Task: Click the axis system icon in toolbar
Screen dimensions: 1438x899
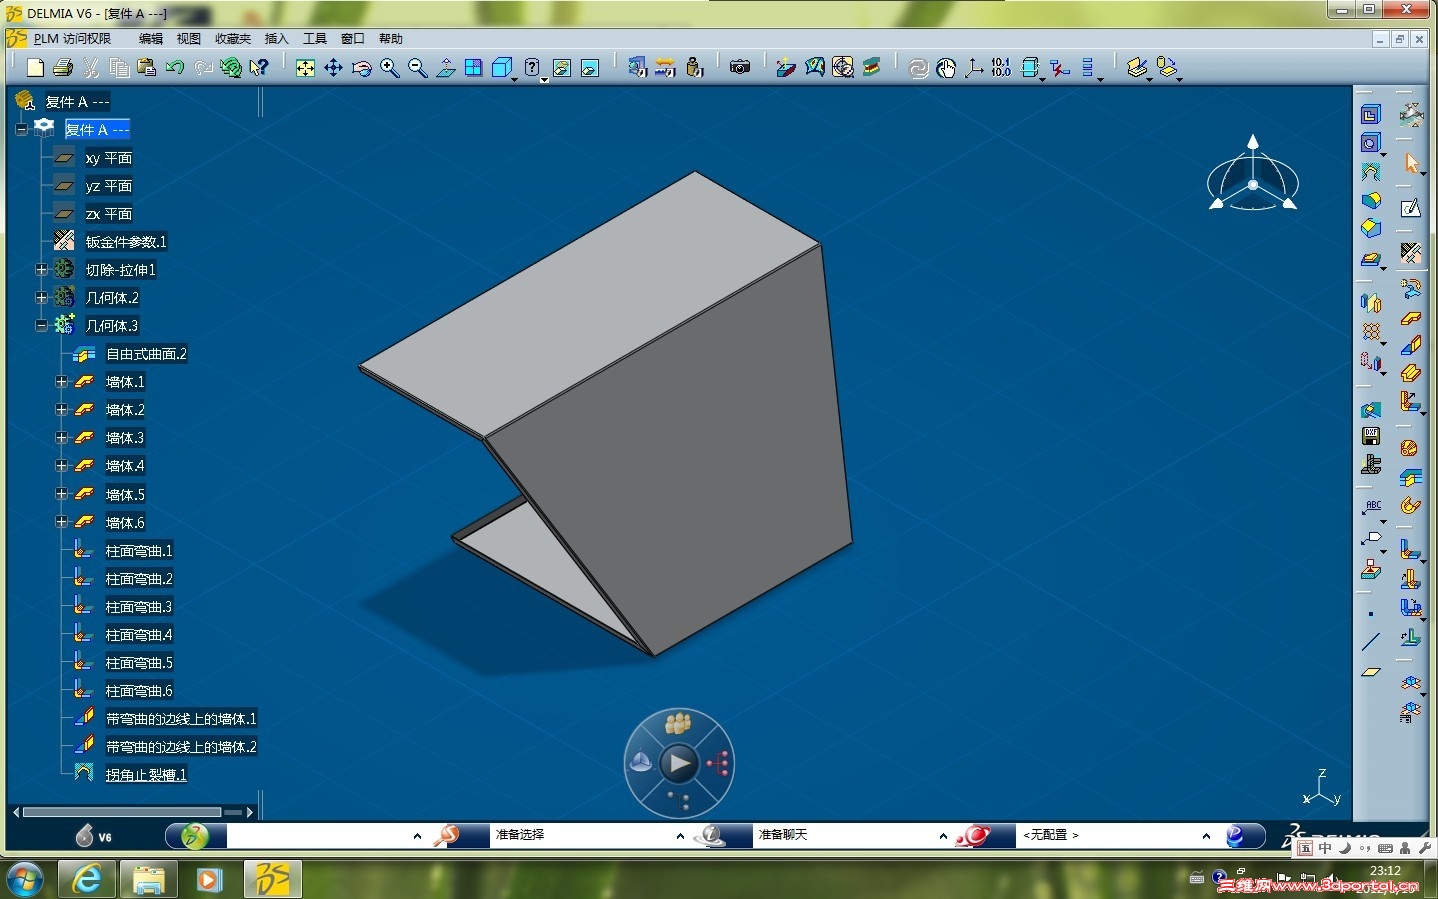Action: [x=973, y=67]
